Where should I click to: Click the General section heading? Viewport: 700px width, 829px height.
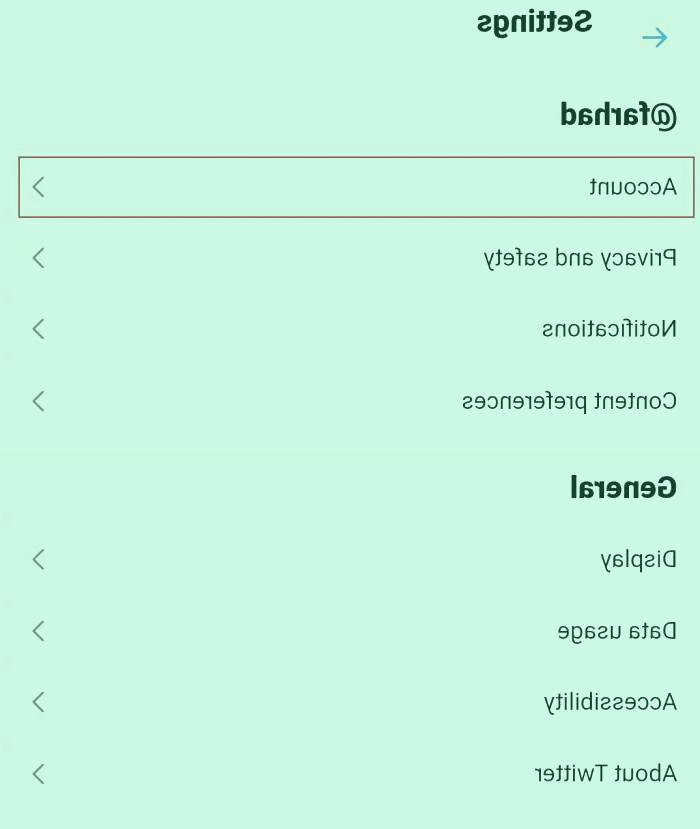(624, 488)
